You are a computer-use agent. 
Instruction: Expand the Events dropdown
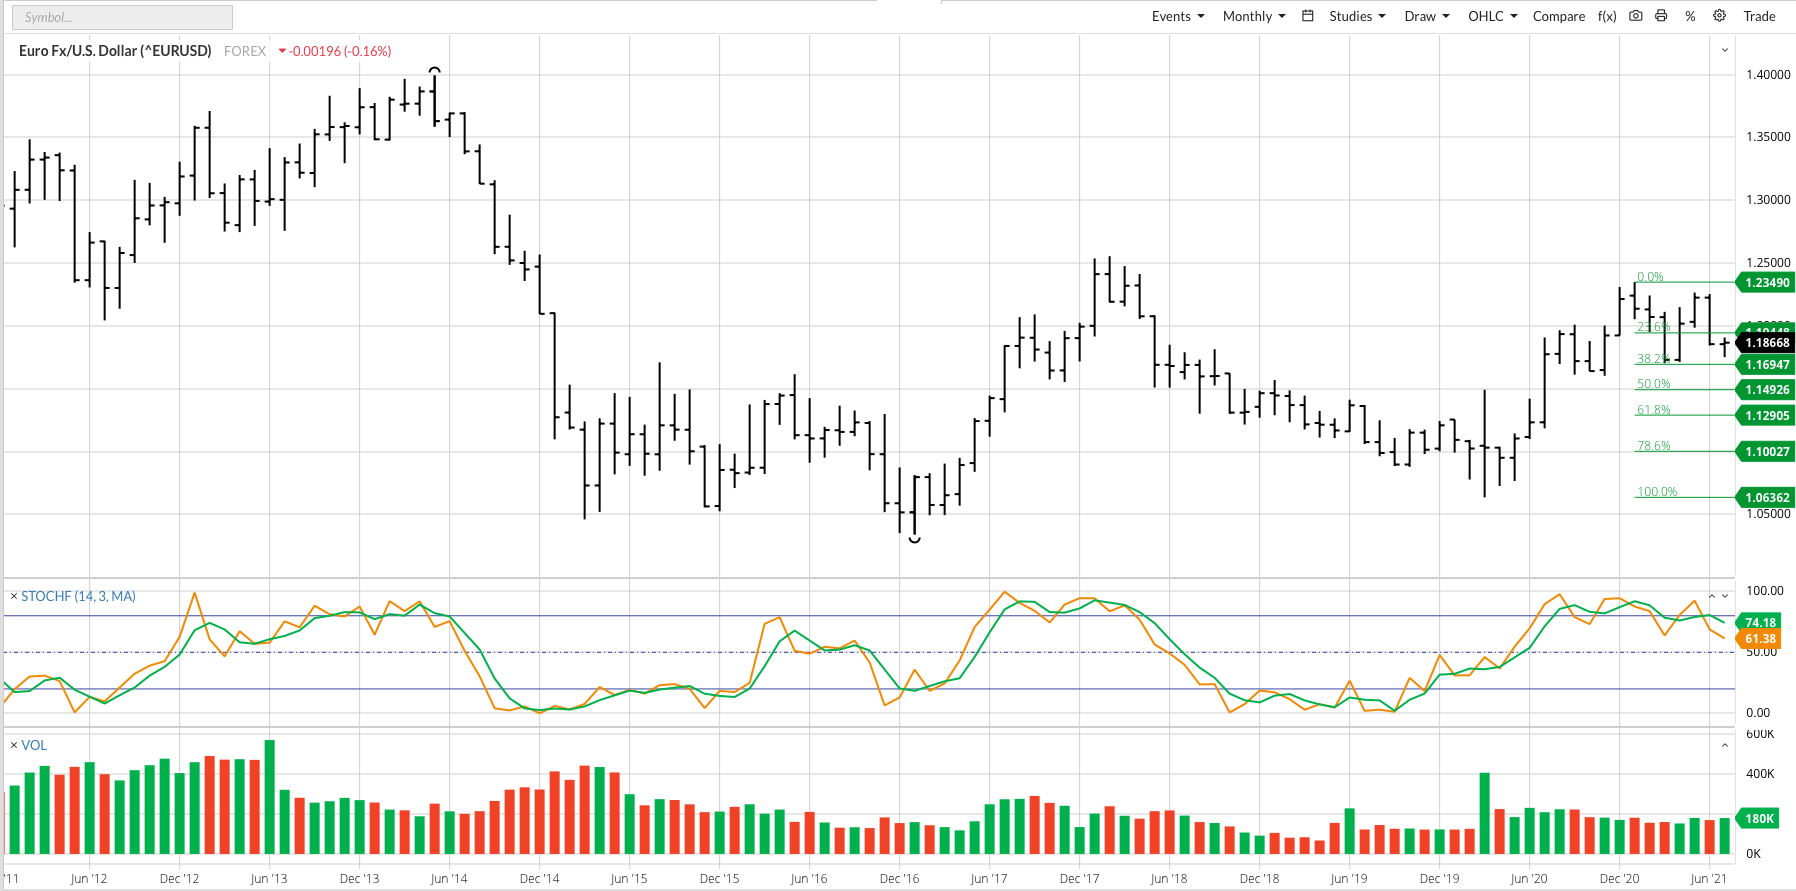tap(1177, 16)
